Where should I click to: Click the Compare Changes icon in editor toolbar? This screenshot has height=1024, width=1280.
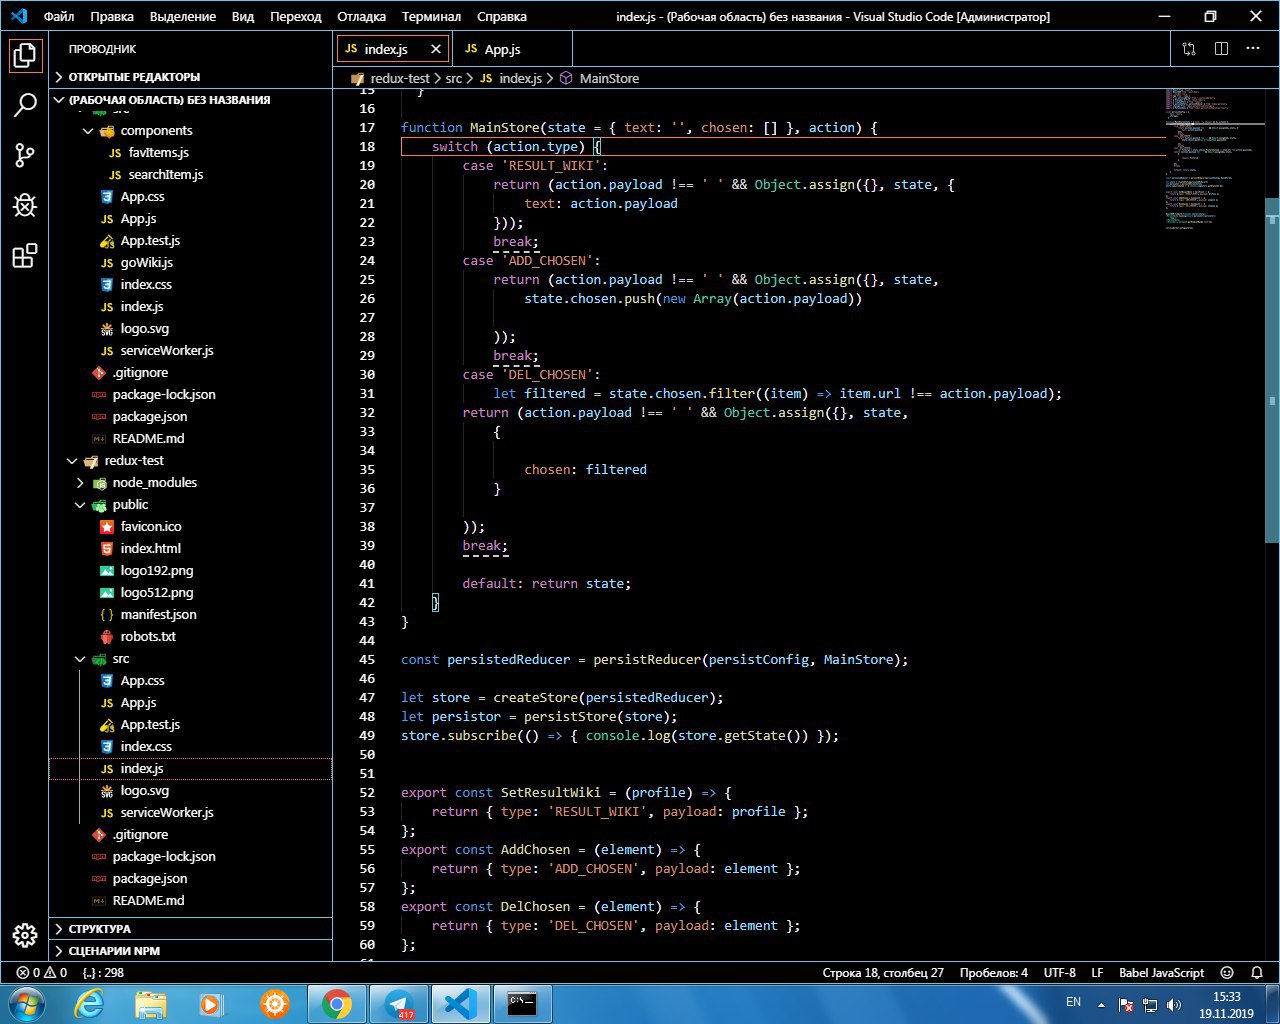[x=1189, y=49]
